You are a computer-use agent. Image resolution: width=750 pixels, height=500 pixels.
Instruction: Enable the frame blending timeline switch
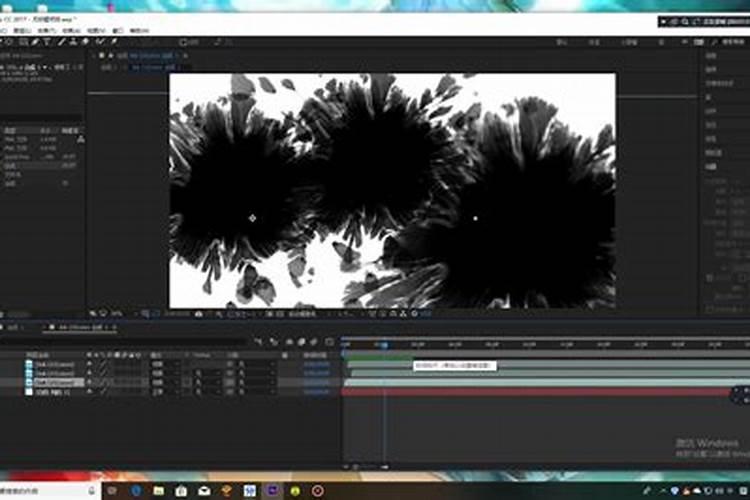pos(301,342)
